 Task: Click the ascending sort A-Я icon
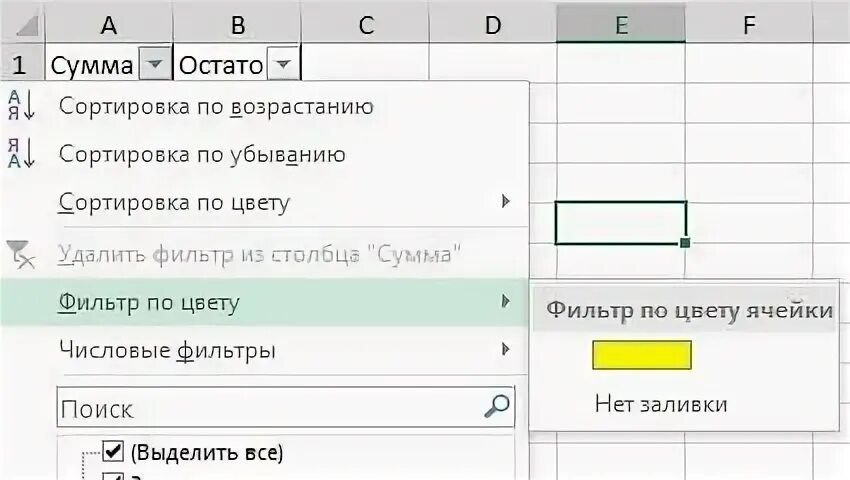21,105
